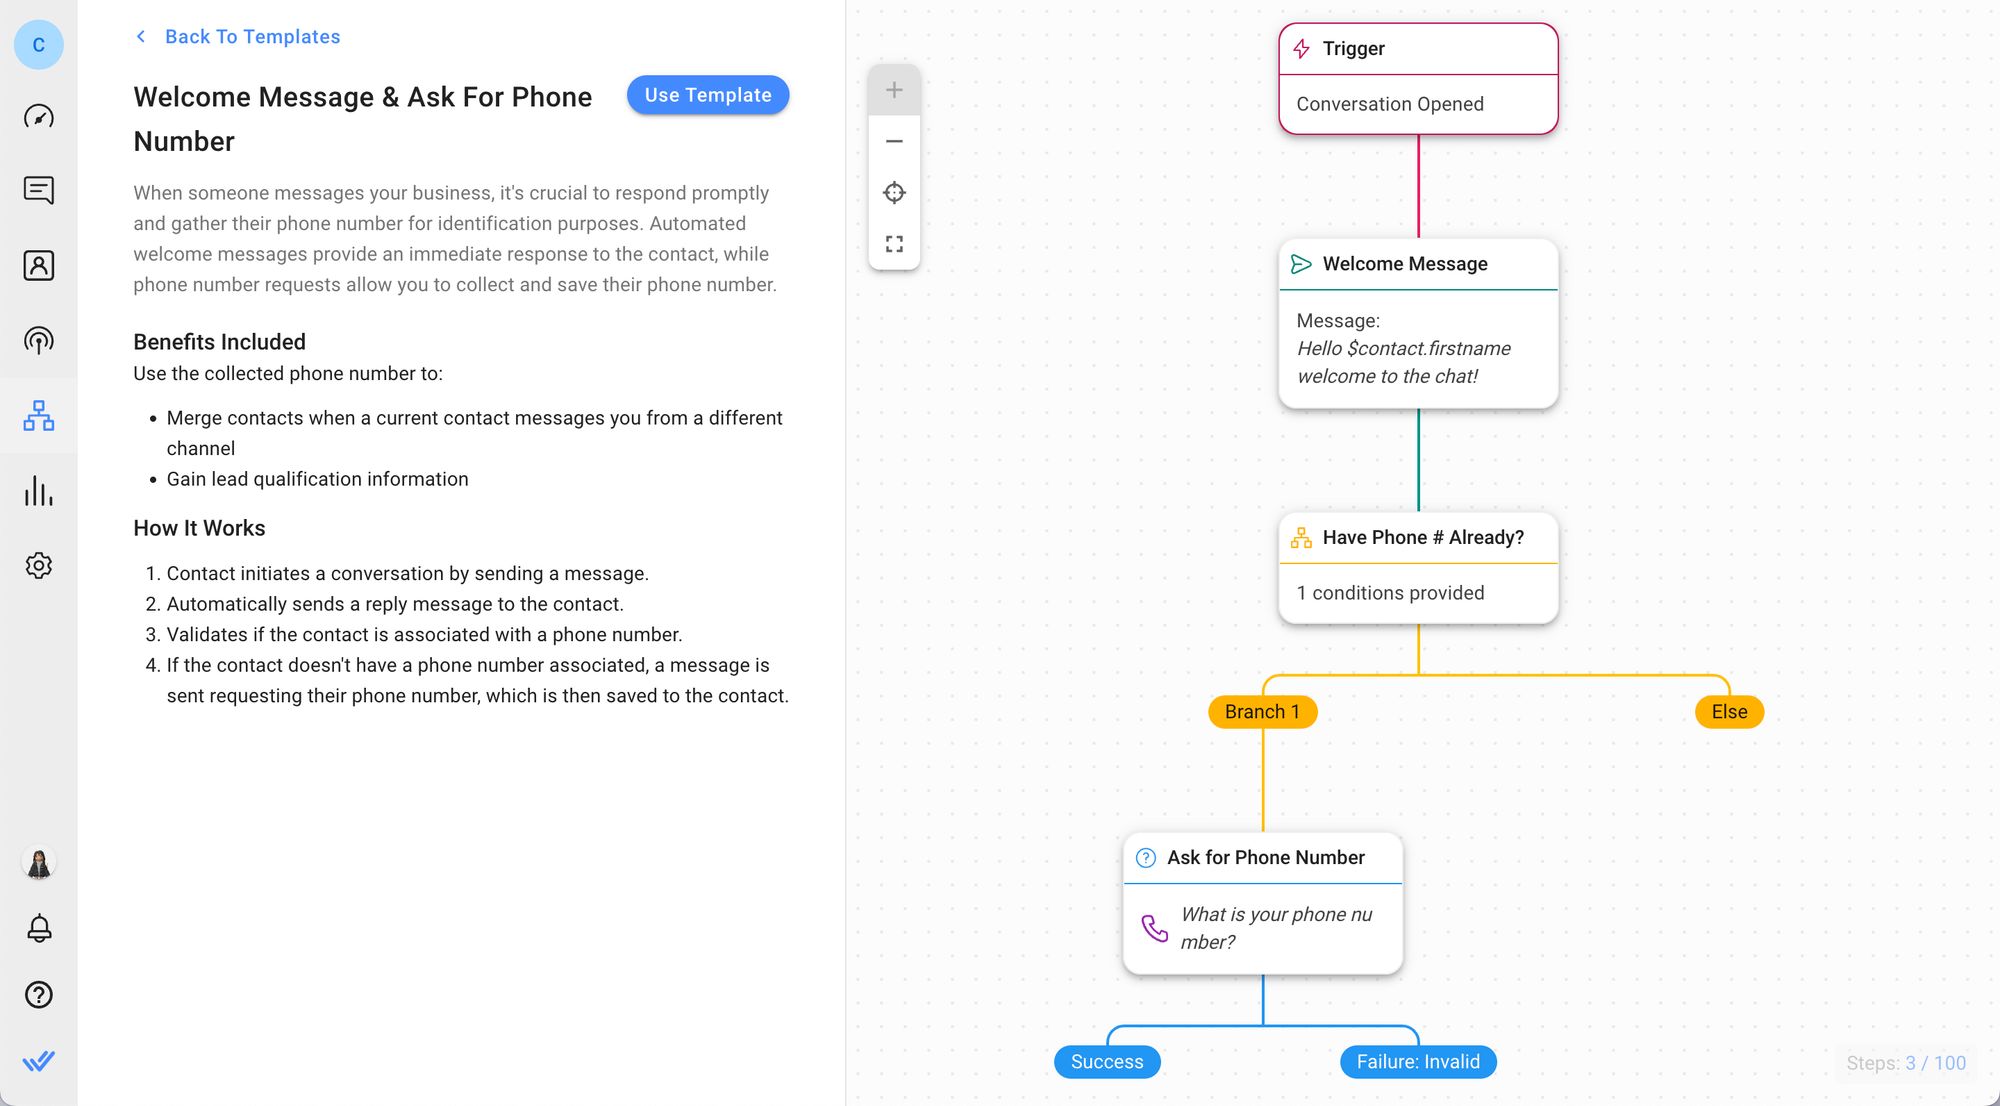Toggle the move/drag canvas tool icon
2000x1106 pixels.
893,192
